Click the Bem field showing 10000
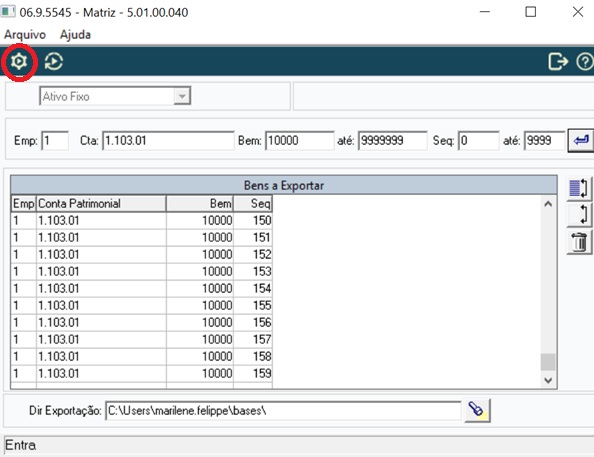 (x=300, y=141)
